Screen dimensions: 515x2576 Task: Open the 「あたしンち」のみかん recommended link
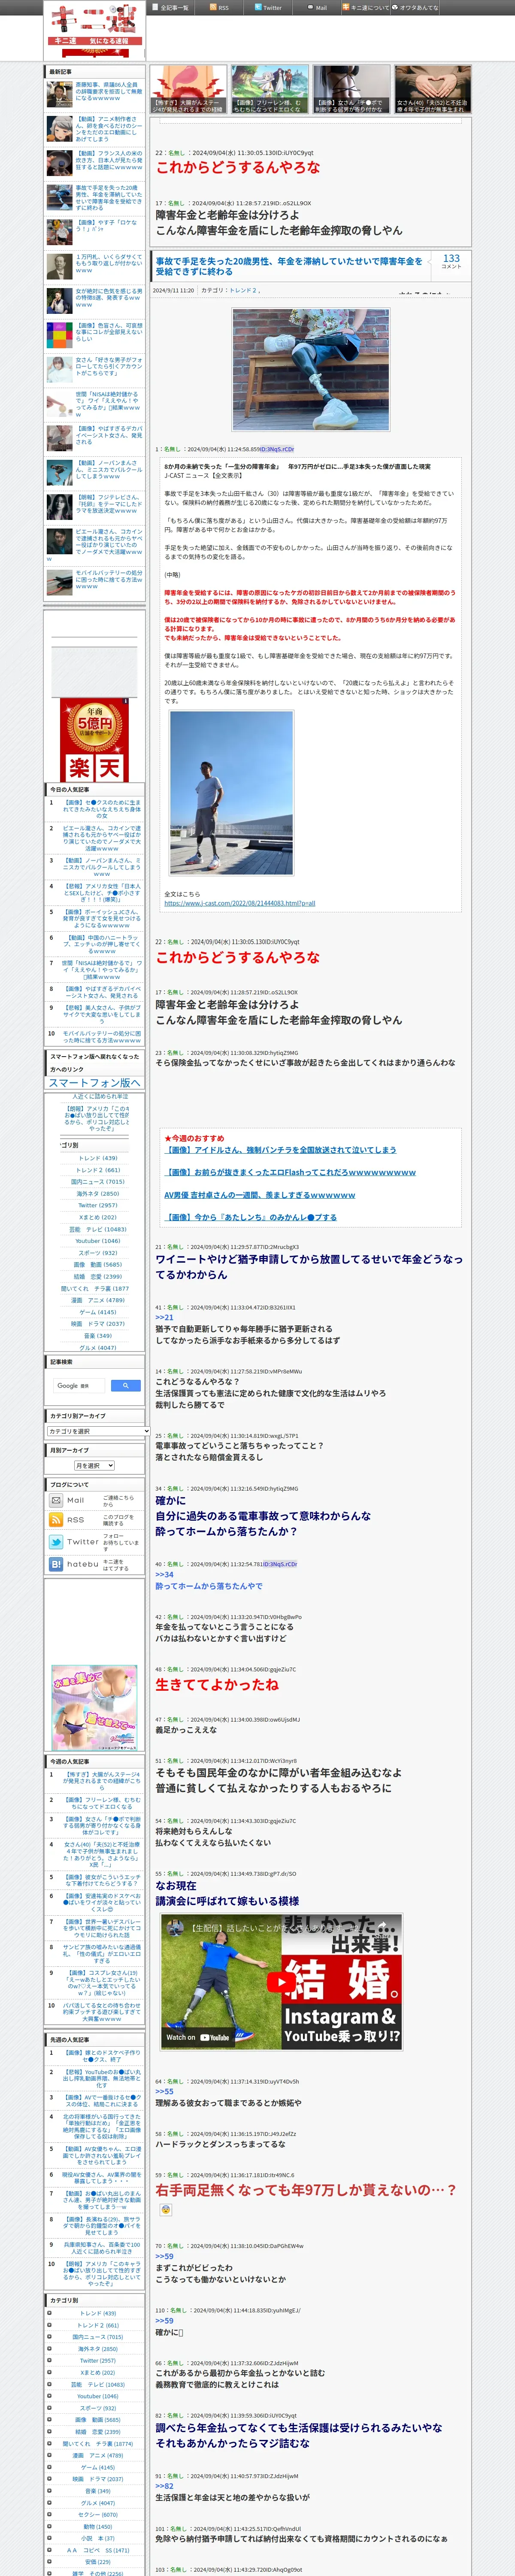coord(250,1217)
